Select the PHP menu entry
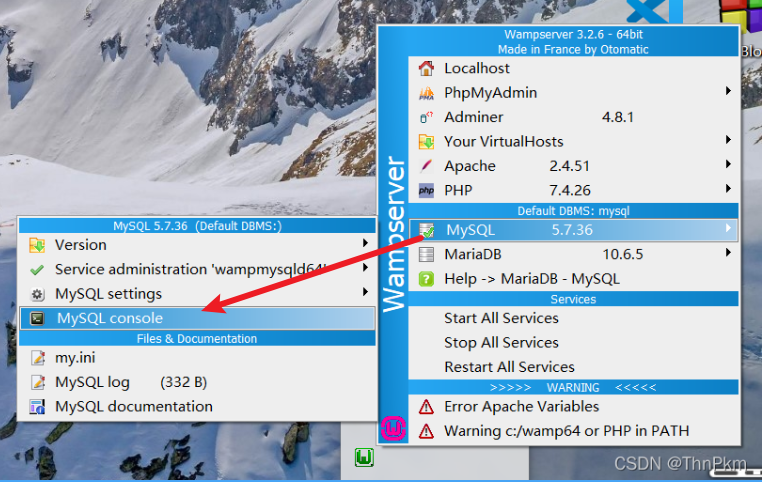Screen dimensions: 762x483 tap(573, 190)
